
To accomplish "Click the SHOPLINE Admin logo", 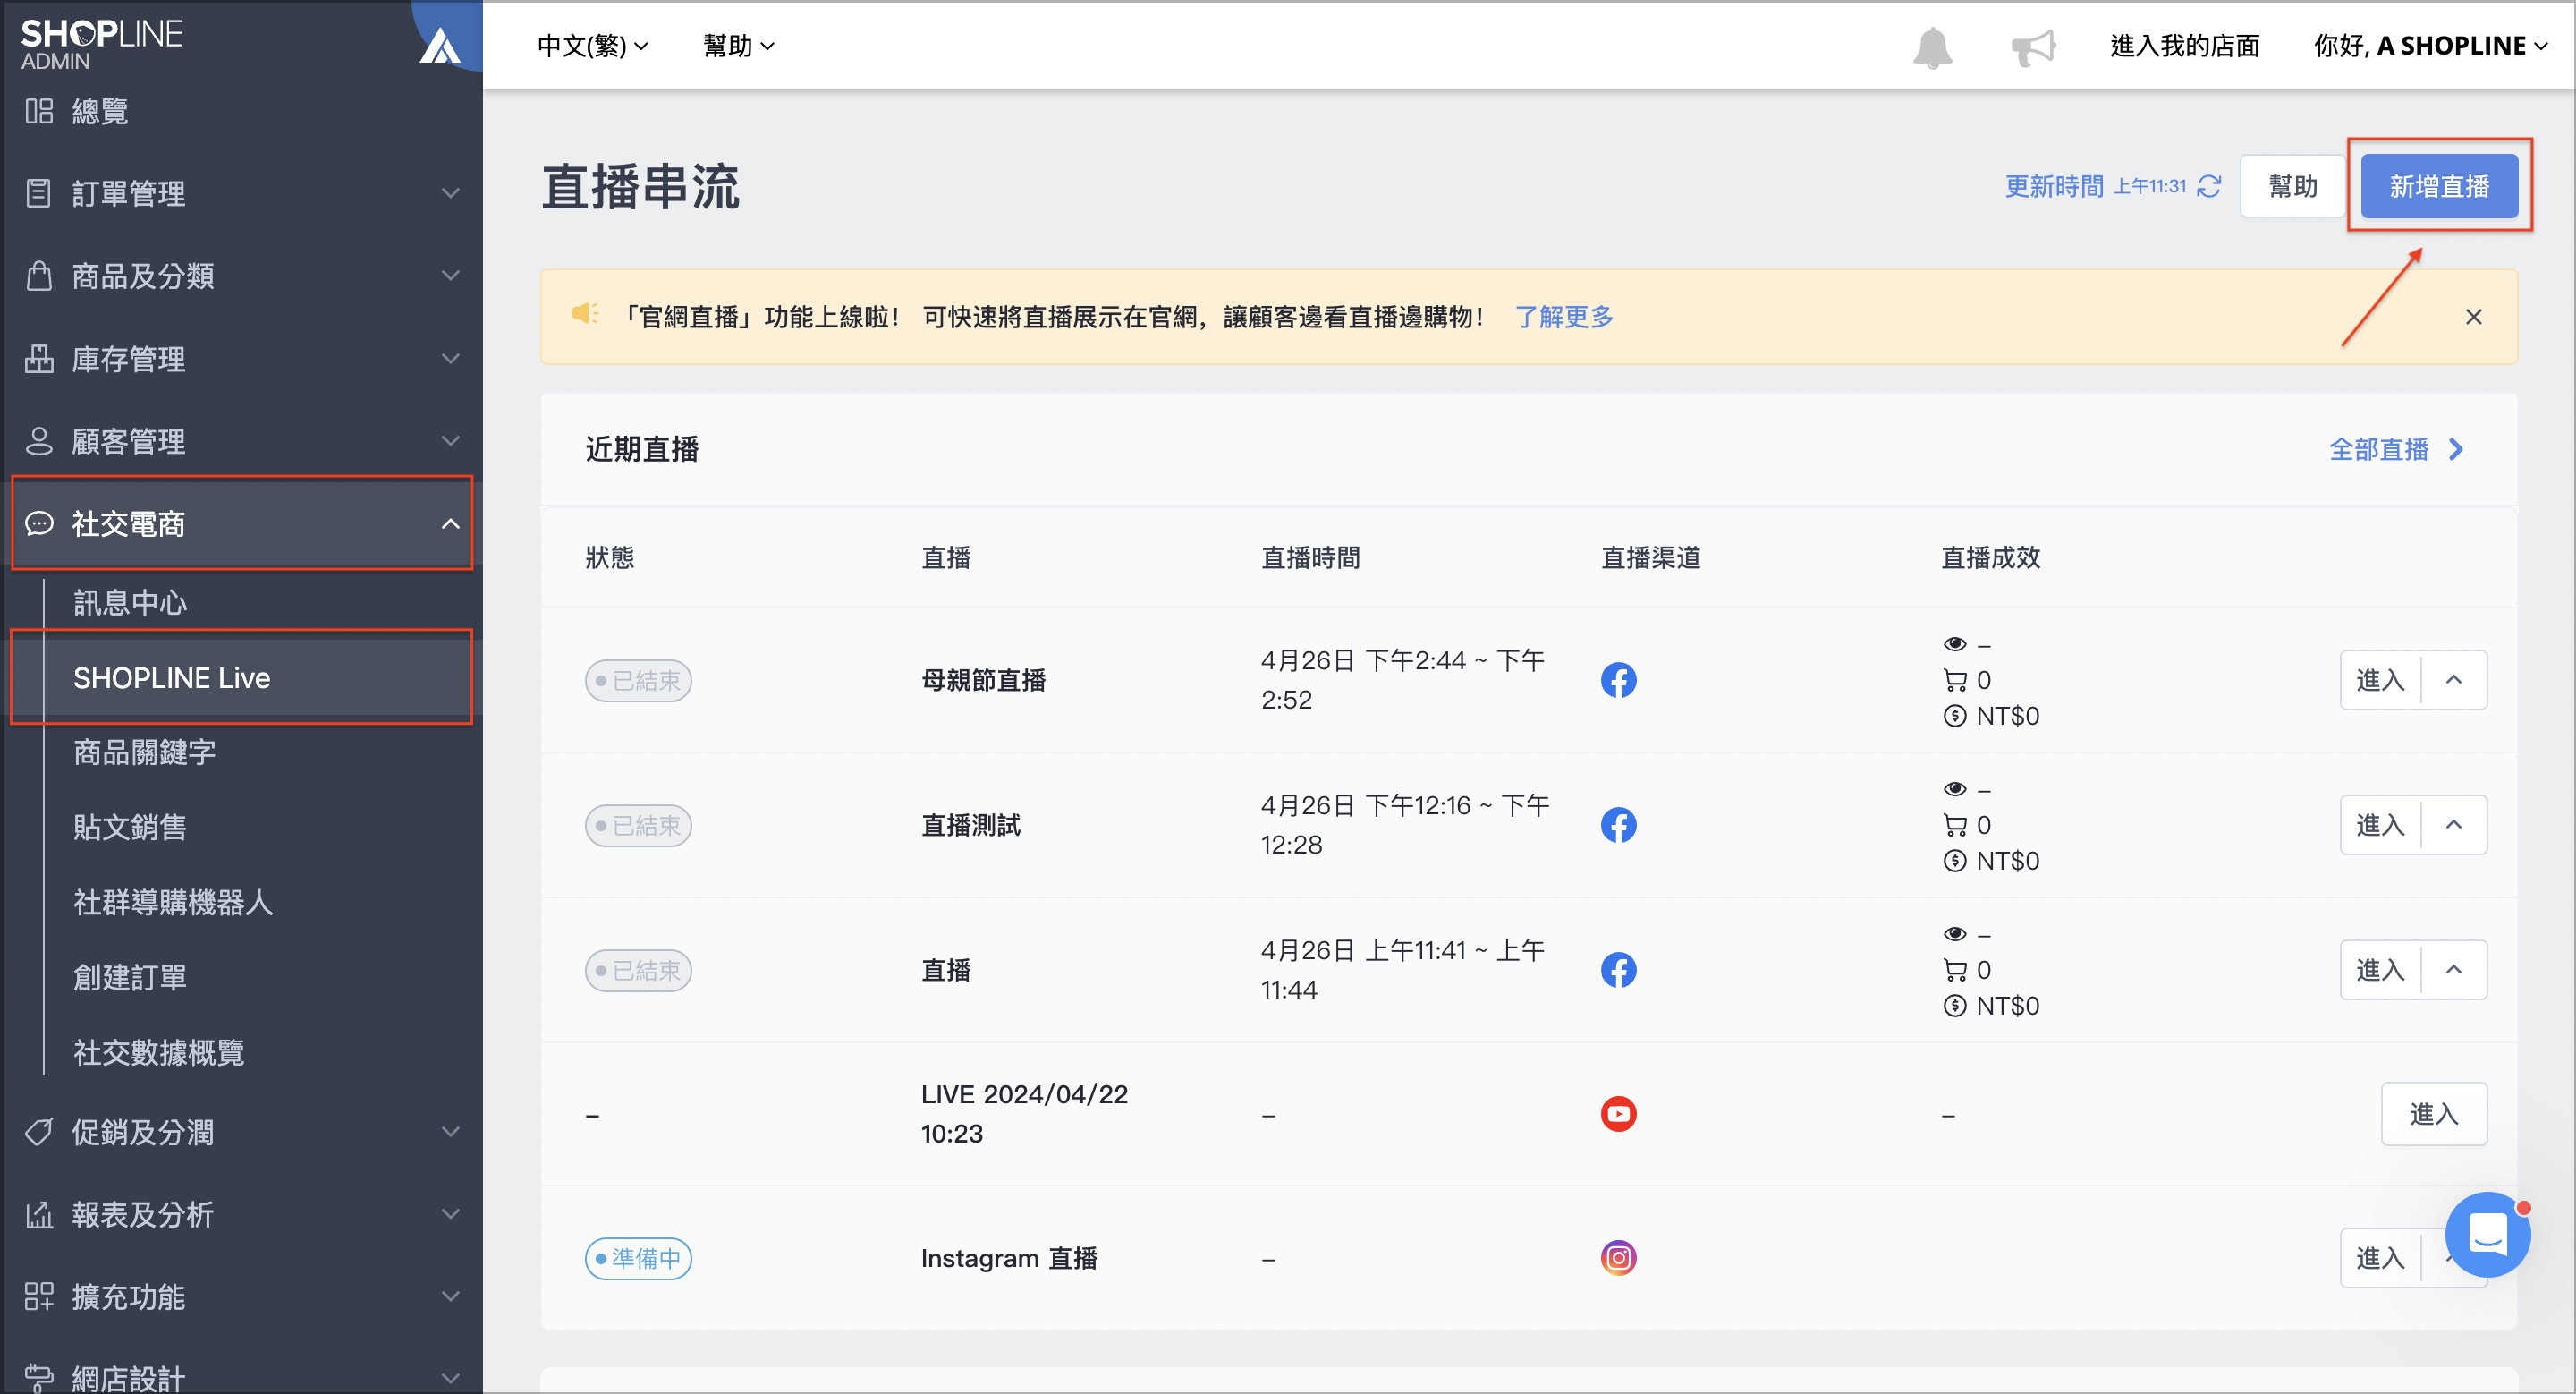I will pos(102,45).
